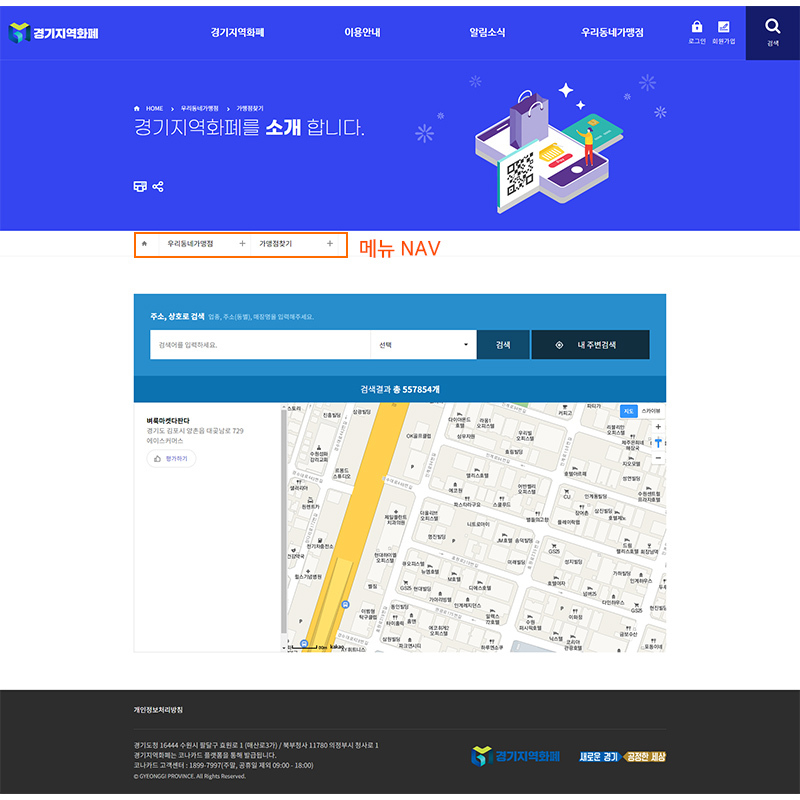Image resolution: width=800 pixels, height=800 pixels.
Task: Click 가맹점찾기 breadcrumb link
Action: [x=249, y=109]
